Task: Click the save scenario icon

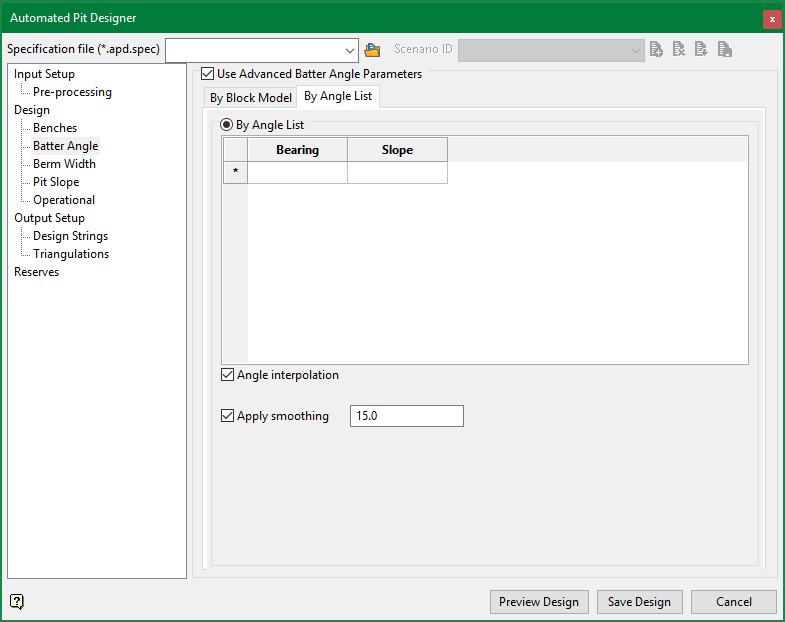Action: click(x=725, y=49)
